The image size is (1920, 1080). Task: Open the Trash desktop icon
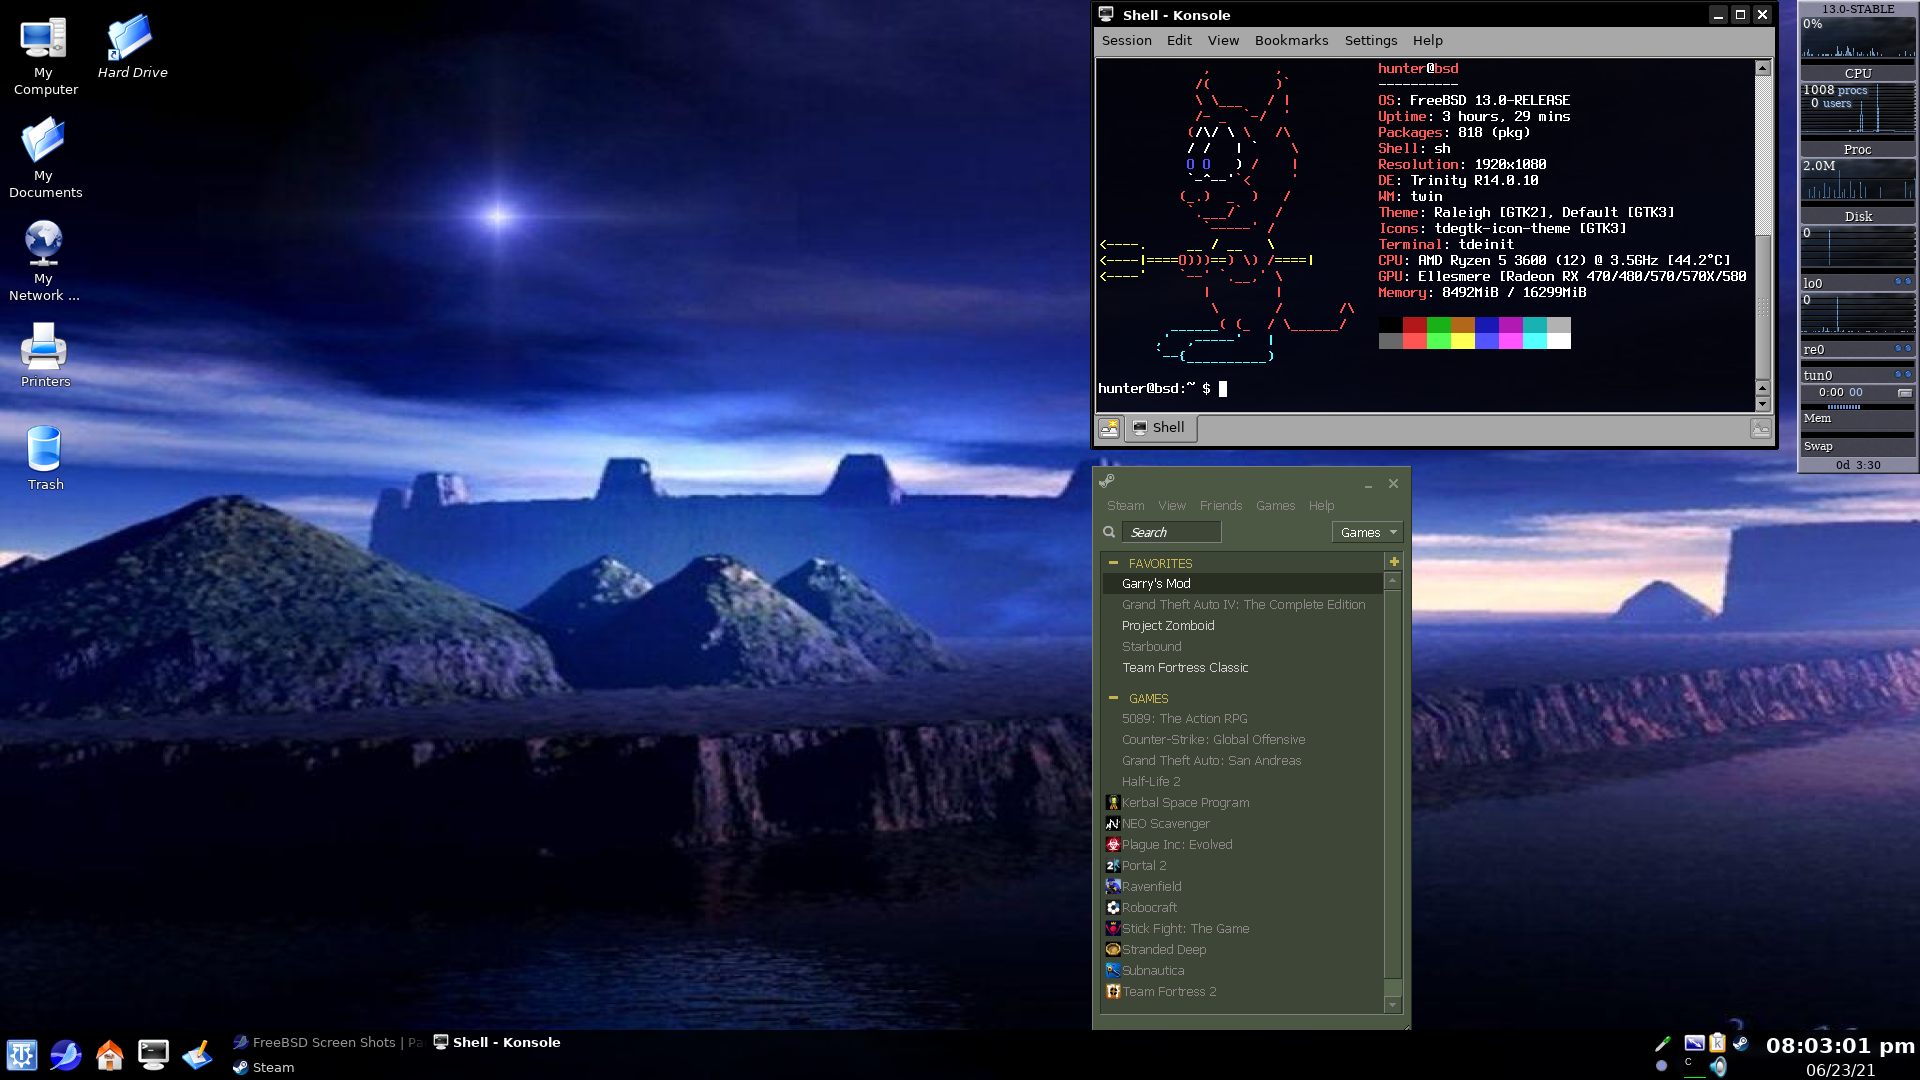coord(44,458)
